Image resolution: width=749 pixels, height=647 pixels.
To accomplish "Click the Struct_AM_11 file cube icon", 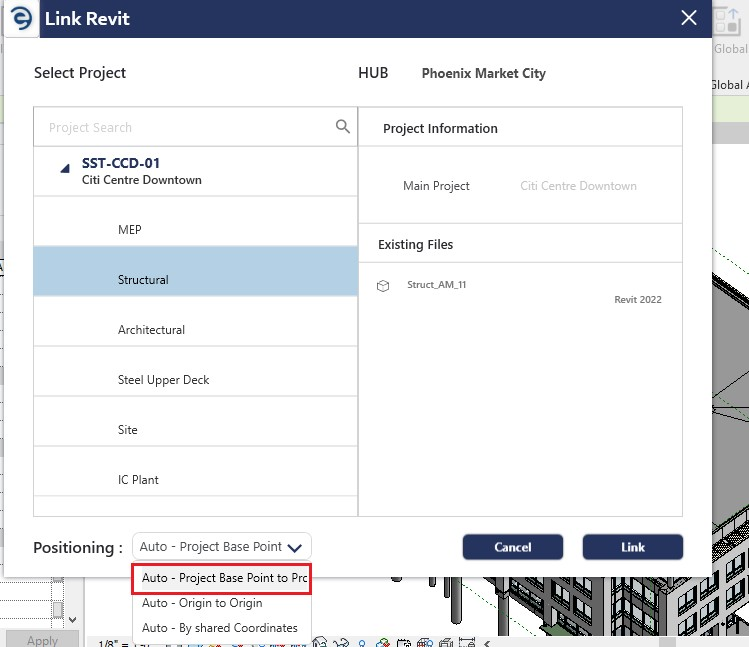I will (x=383, y=286).
